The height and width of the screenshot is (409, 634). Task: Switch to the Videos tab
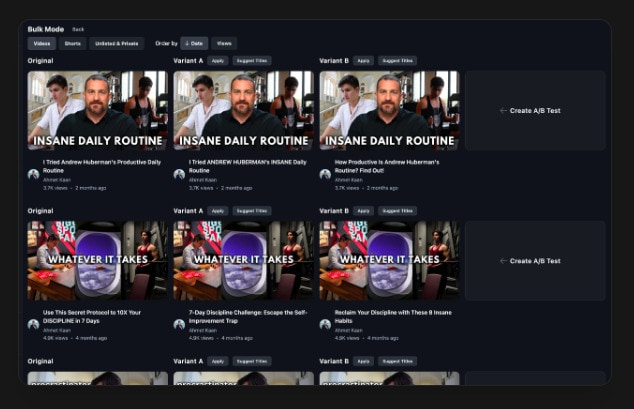pos(42,44)
